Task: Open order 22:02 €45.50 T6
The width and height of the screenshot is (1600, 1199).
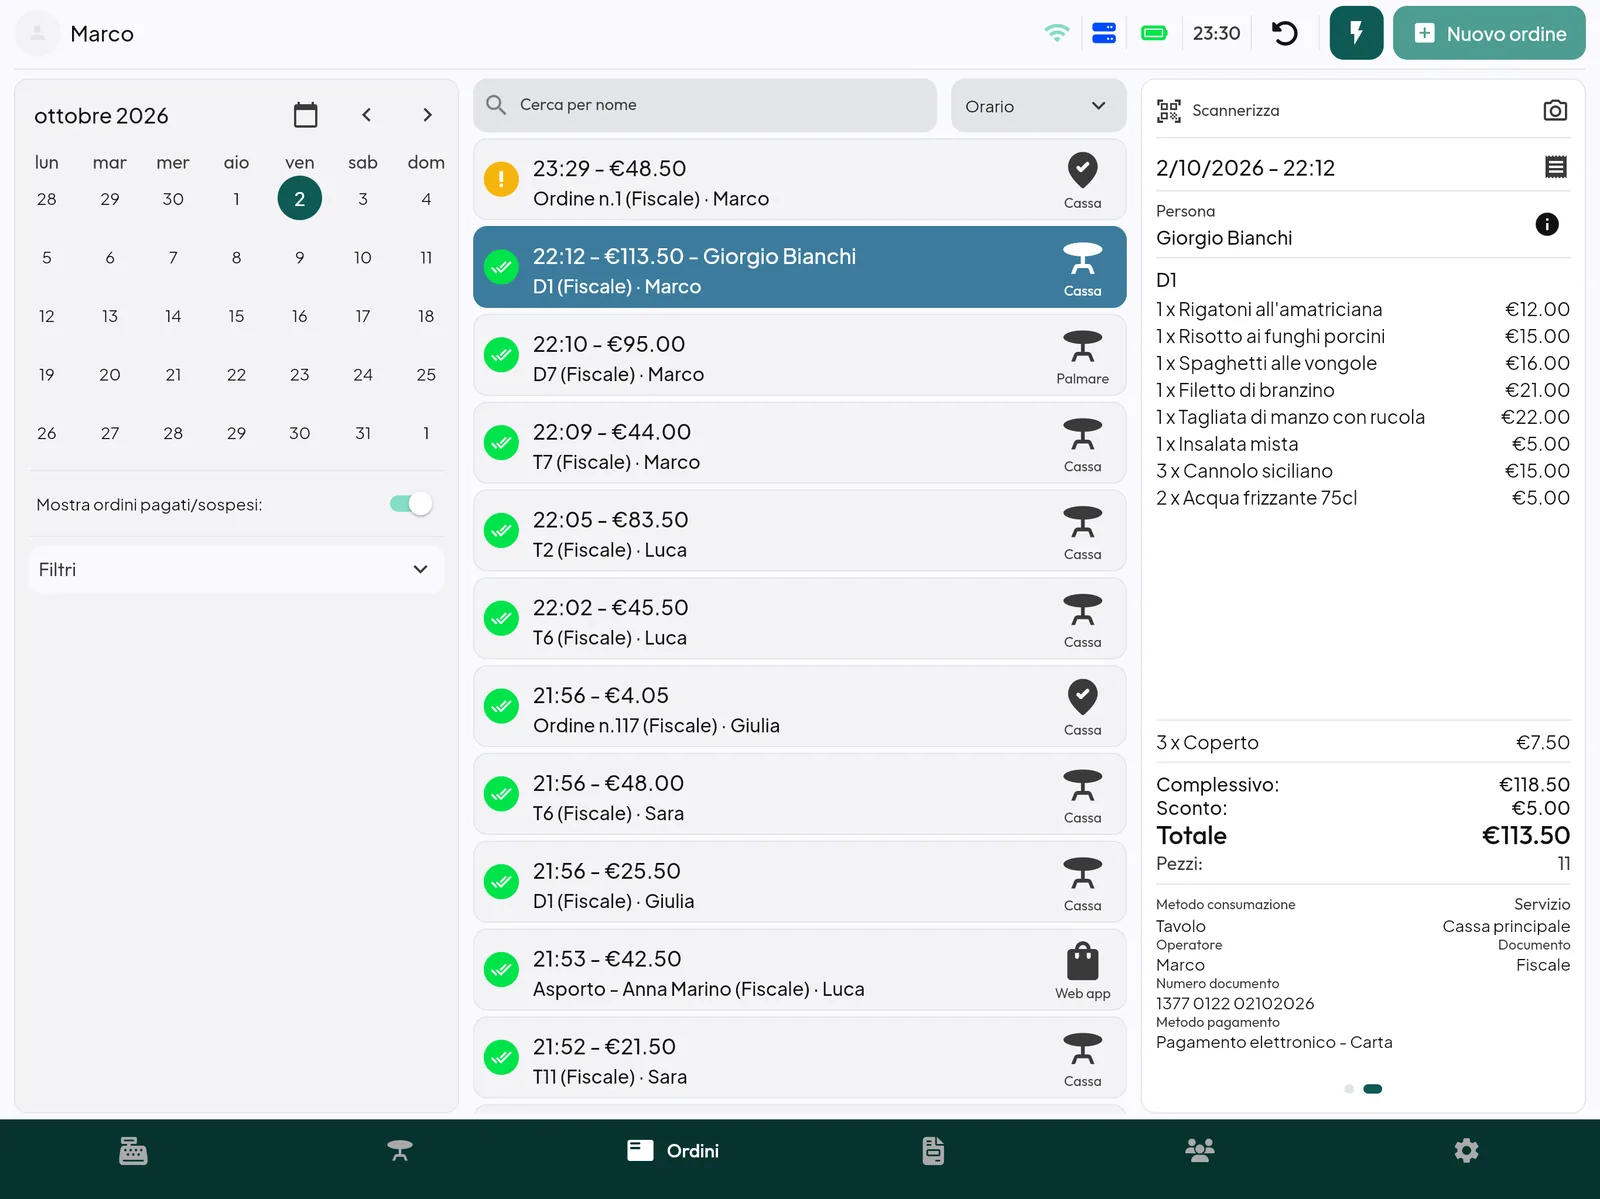Action: 800,619
